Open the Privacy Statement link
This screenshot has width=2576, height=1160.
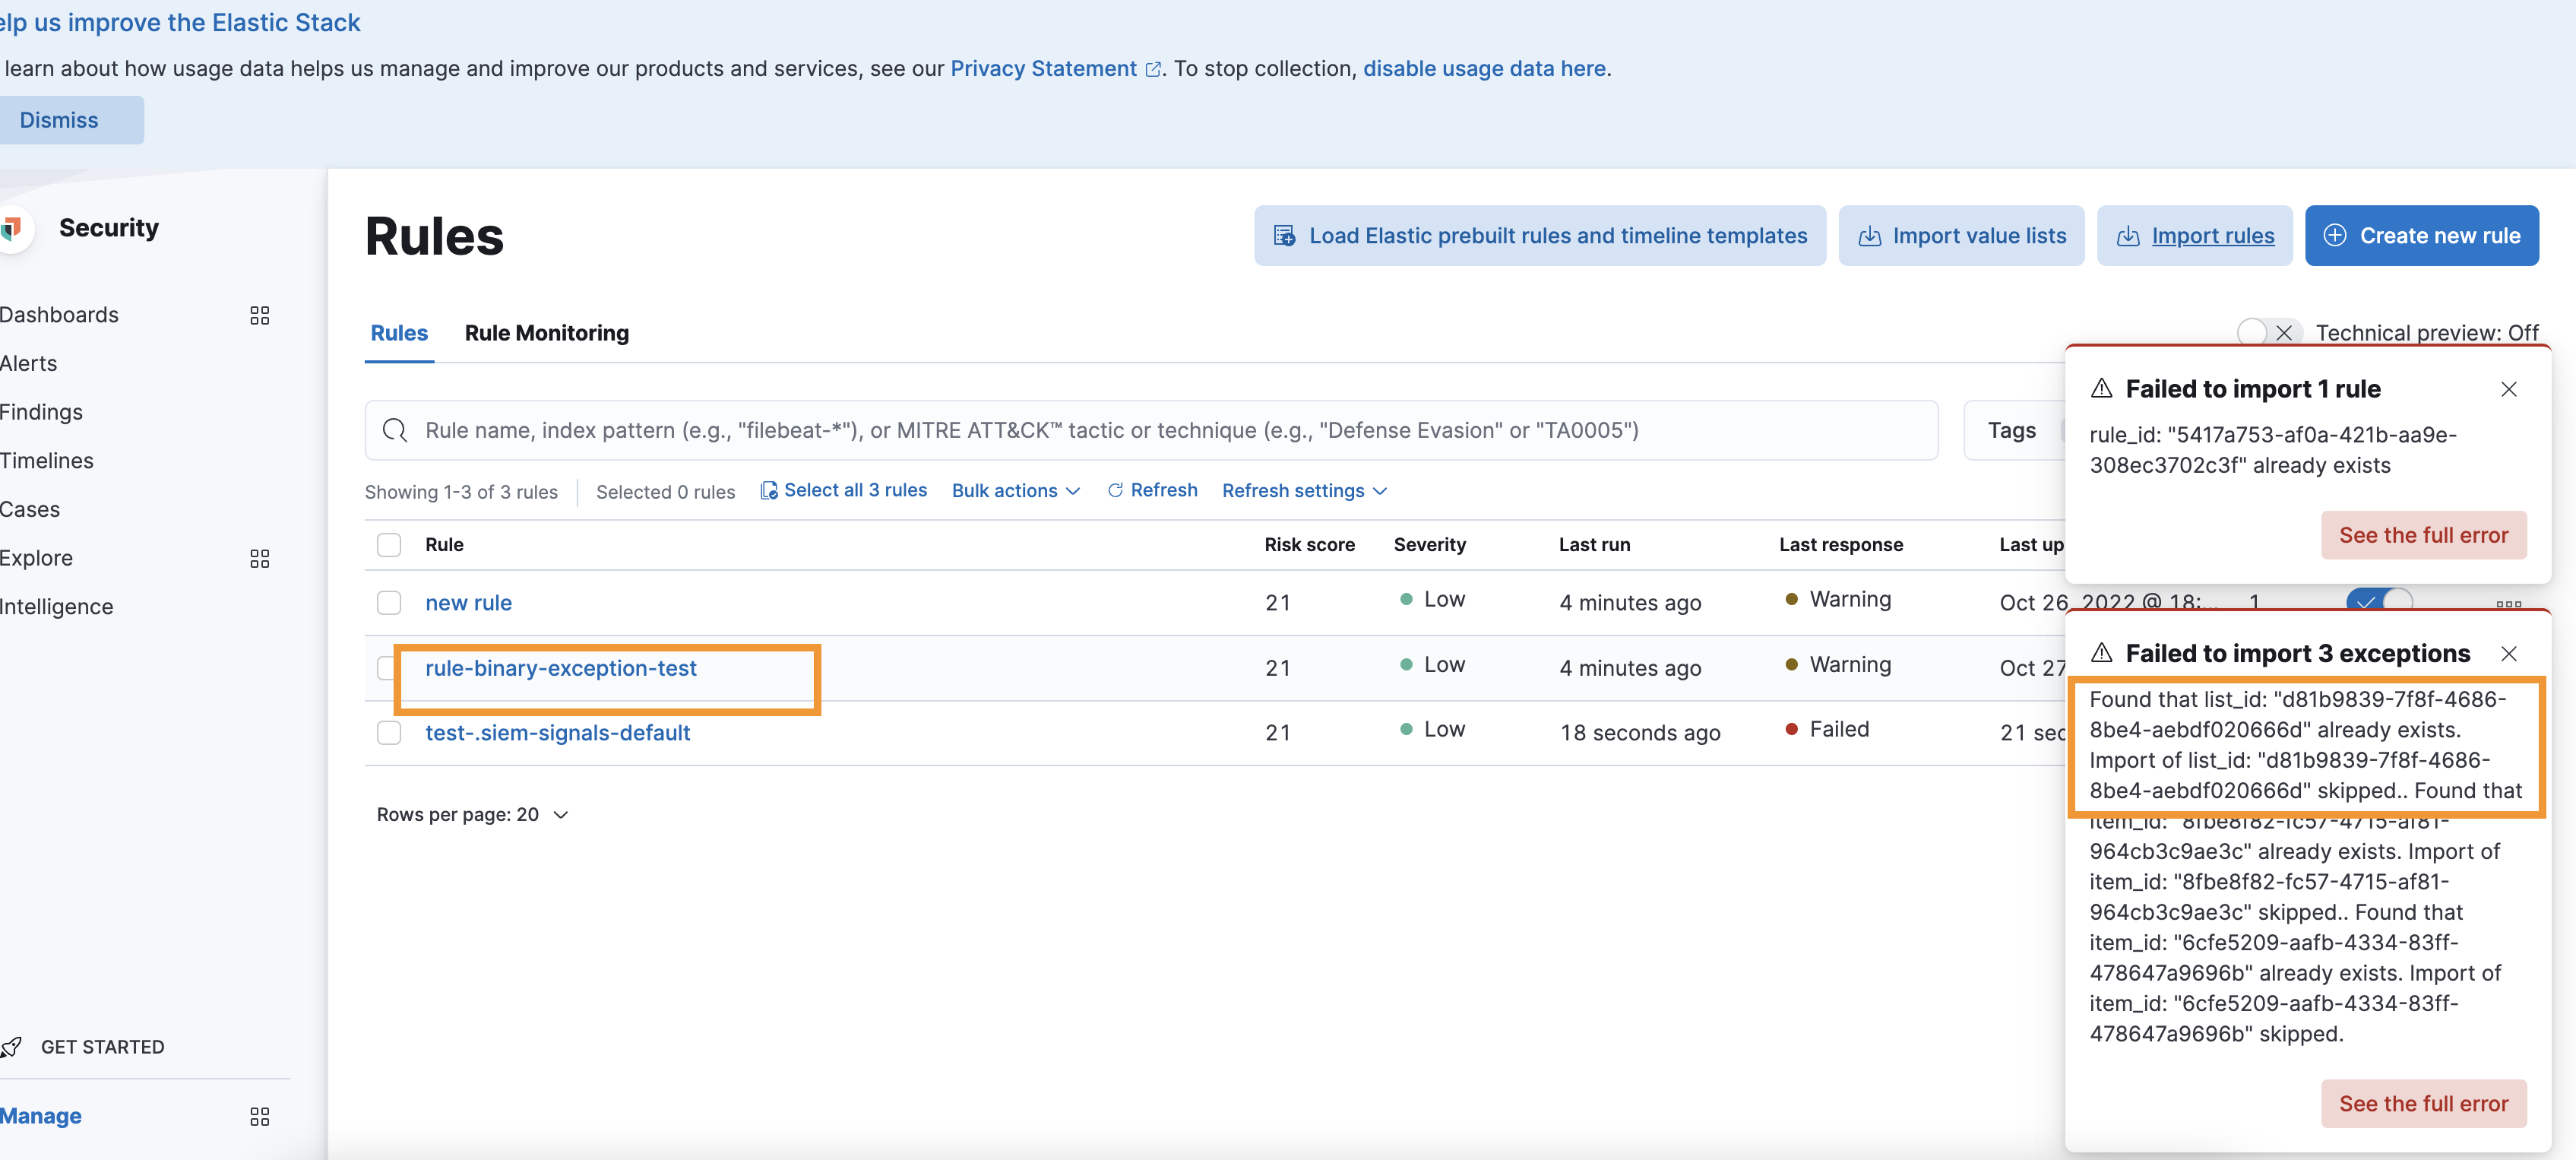1043,68
